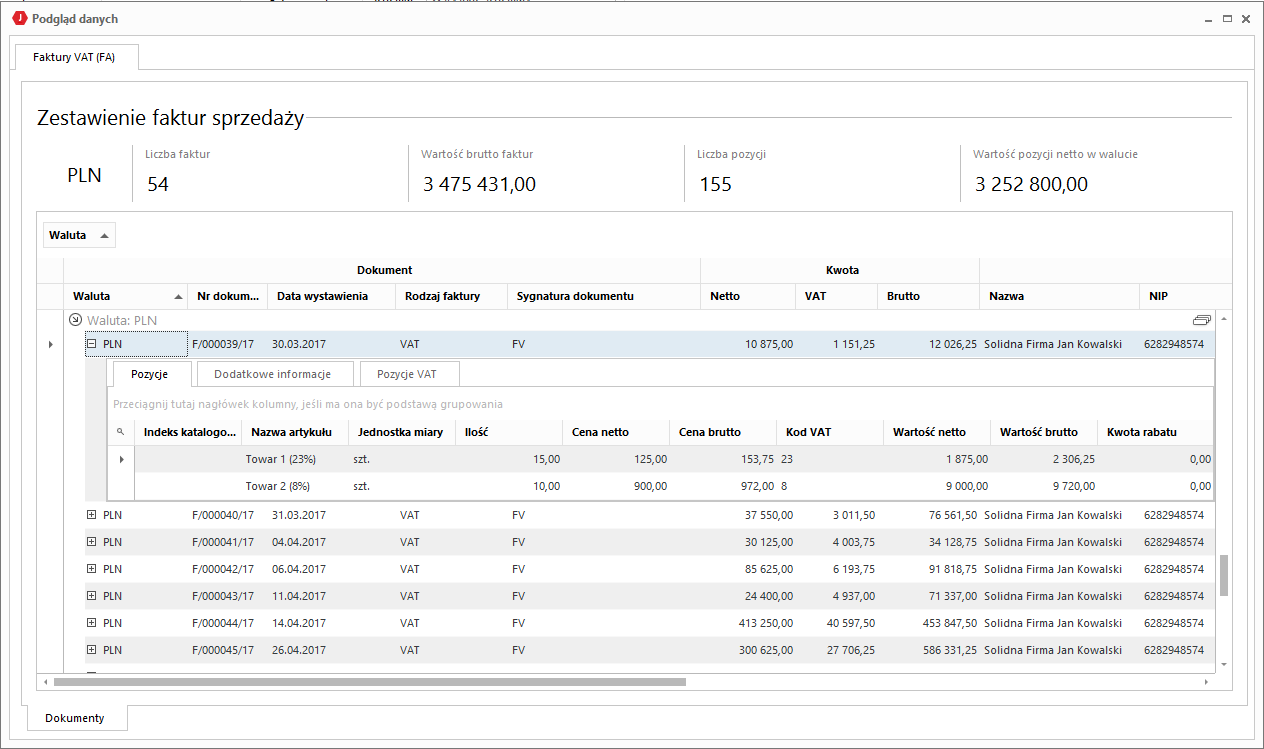
Task: Collapse invoice F/000039/17 detail row
Action: (x=91, y=343)
